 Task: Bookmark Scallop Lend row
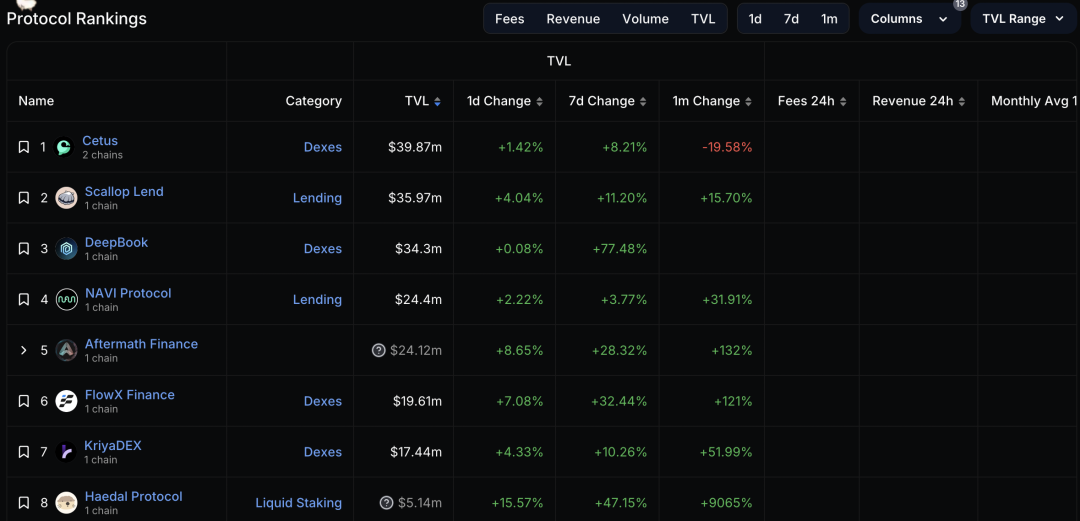(23, 198)
